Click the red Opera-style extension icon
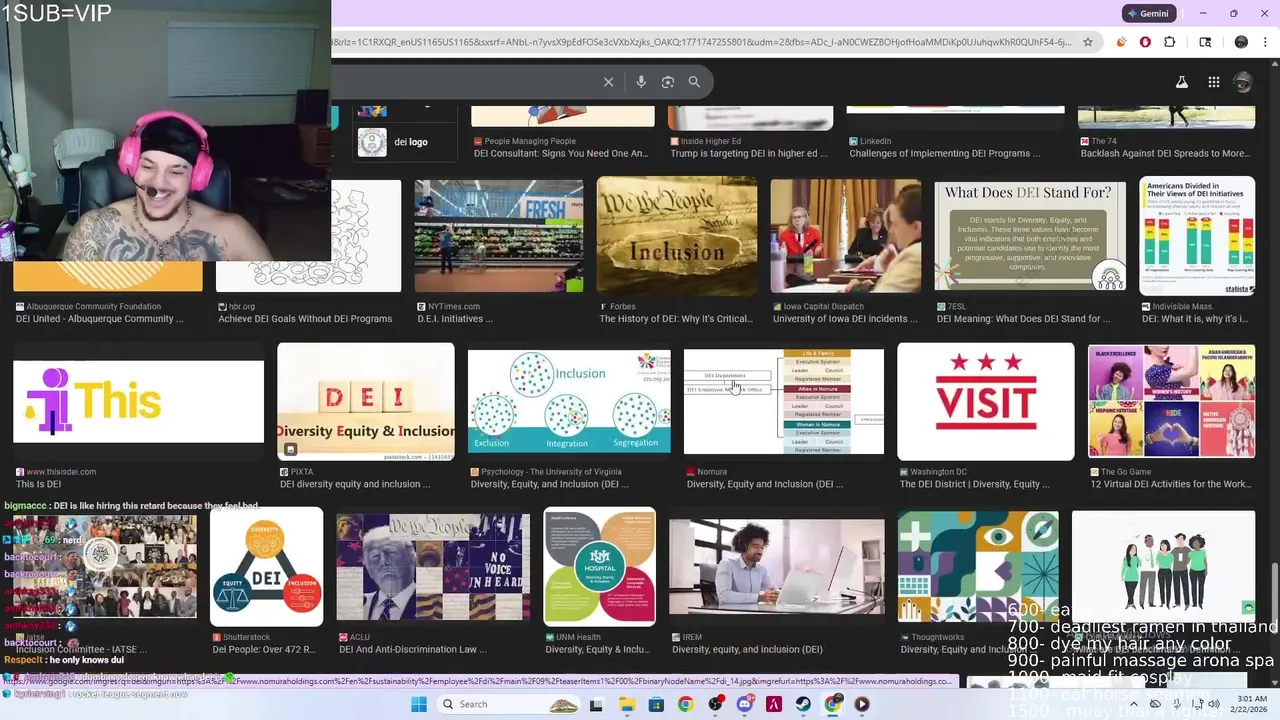 click(x=1145, y=42)
